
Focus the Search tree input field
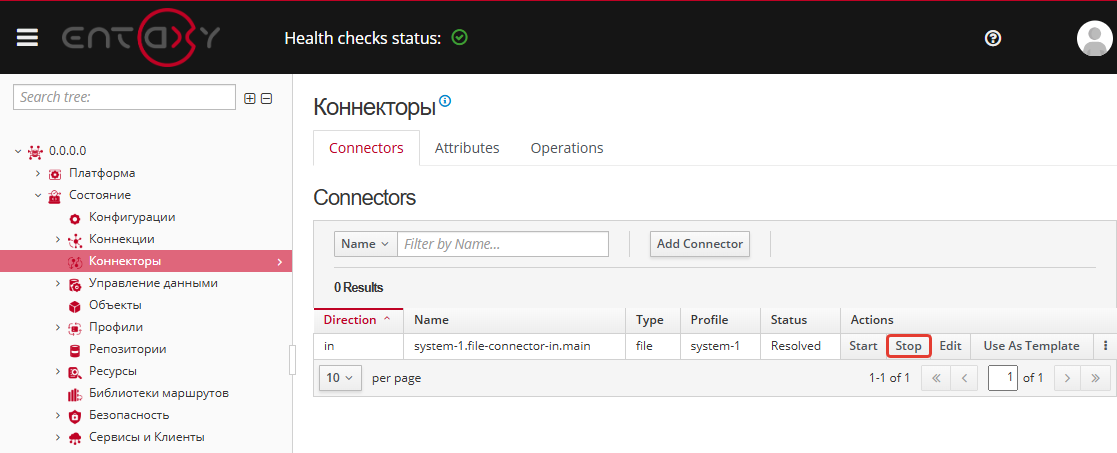click(x=124, y=97)
